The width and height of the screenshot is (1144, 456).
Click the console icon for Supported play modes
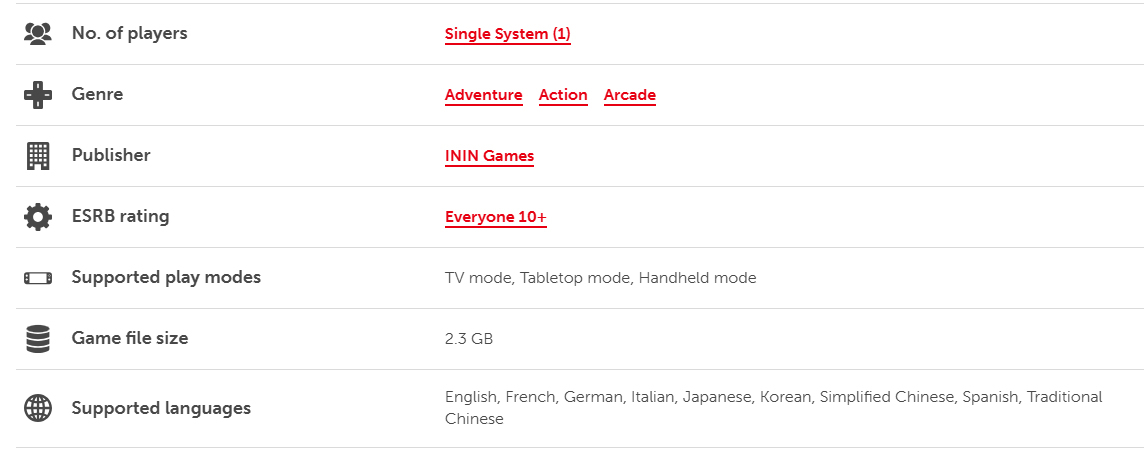[37, 278]
